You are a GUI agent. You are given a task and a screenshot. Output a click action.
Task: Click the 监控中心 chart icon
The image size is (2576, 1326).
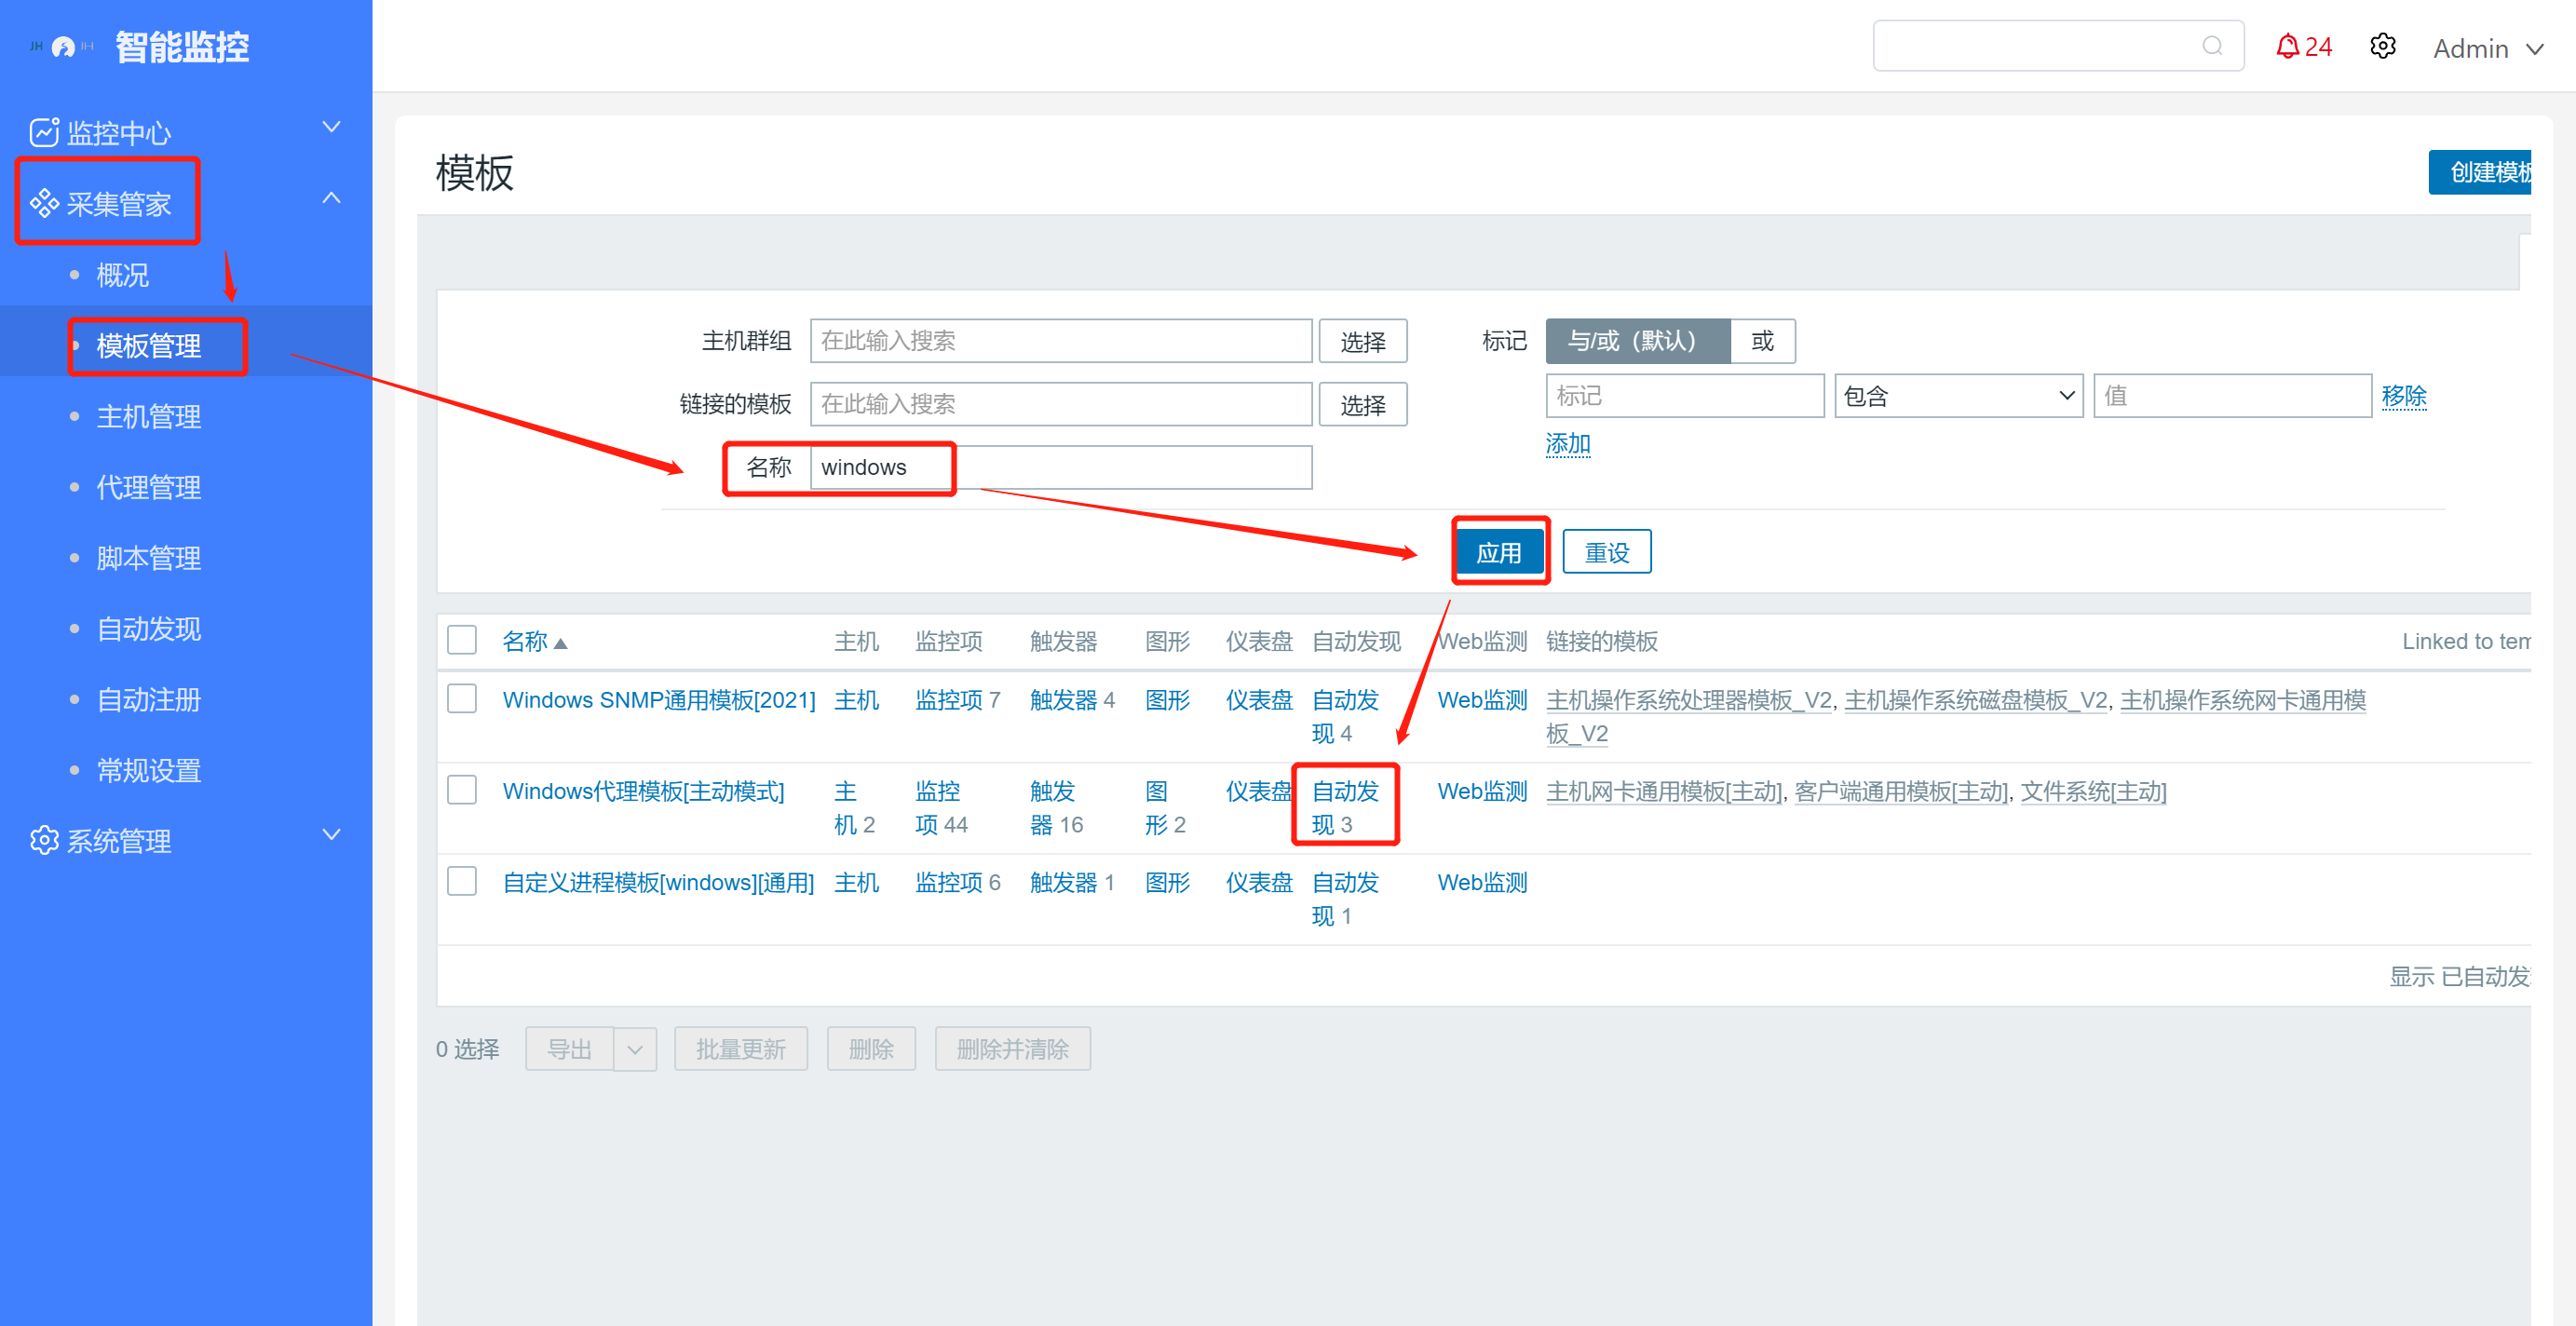click(44, 132)
